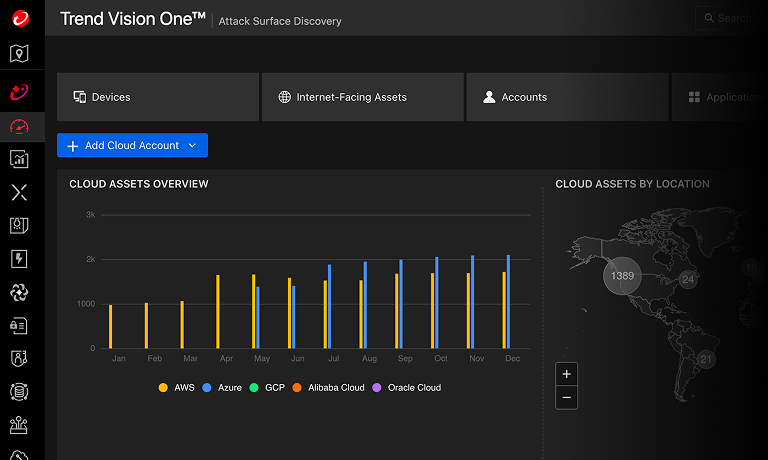Image resolution: width=768 pixels, height=460 pixels.
Task: Open the ID card sidebar icon
Action: tap(19, 325)
